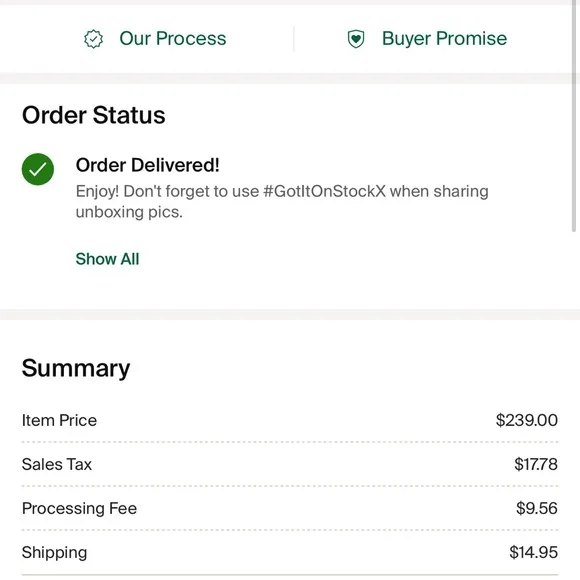580x580 pixels.
Task: Click the $239.00 item price amount
Action: tap(527, 420)
